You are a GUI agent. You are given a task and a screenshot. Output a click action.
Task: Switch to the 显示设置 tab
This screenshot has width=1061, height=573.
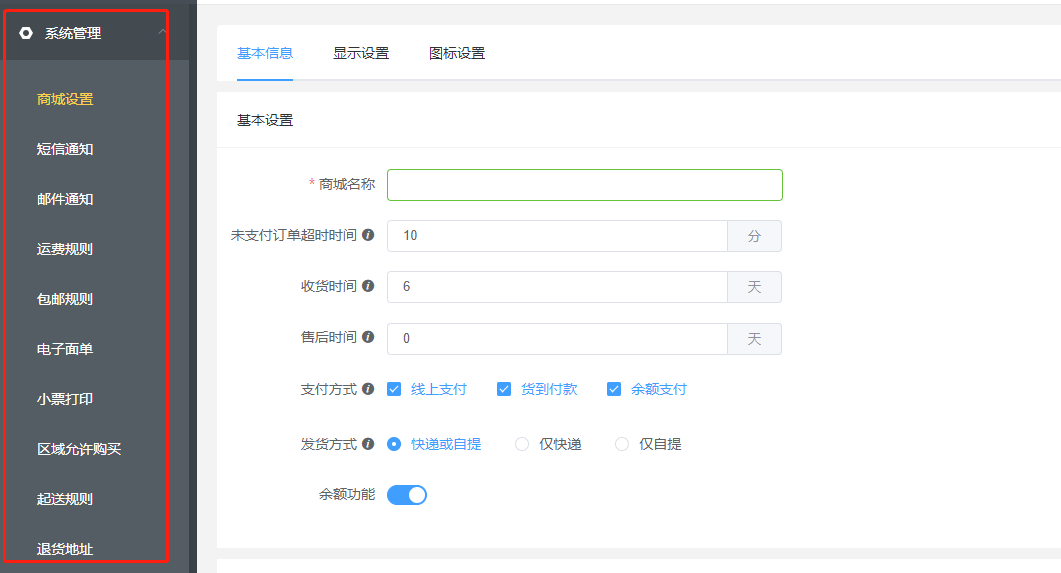(361, 53)
